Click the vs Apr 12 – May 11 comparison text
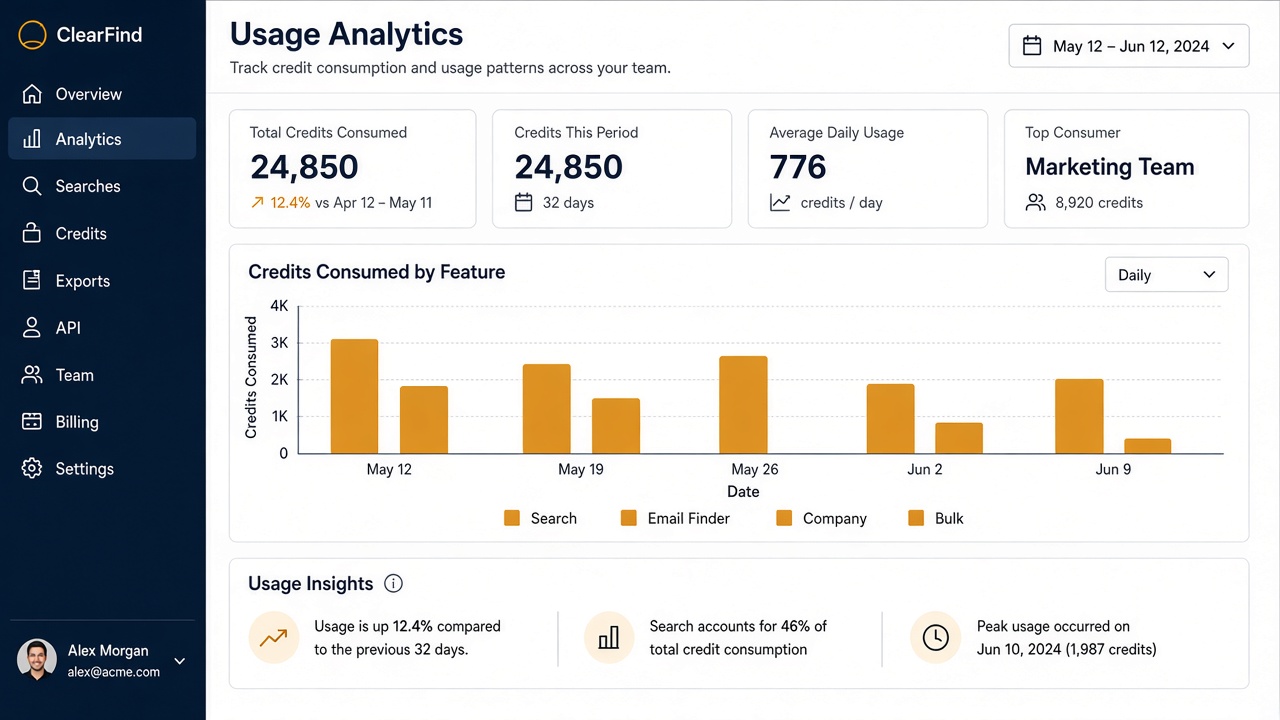1280x720 pixels. (374, 202)
